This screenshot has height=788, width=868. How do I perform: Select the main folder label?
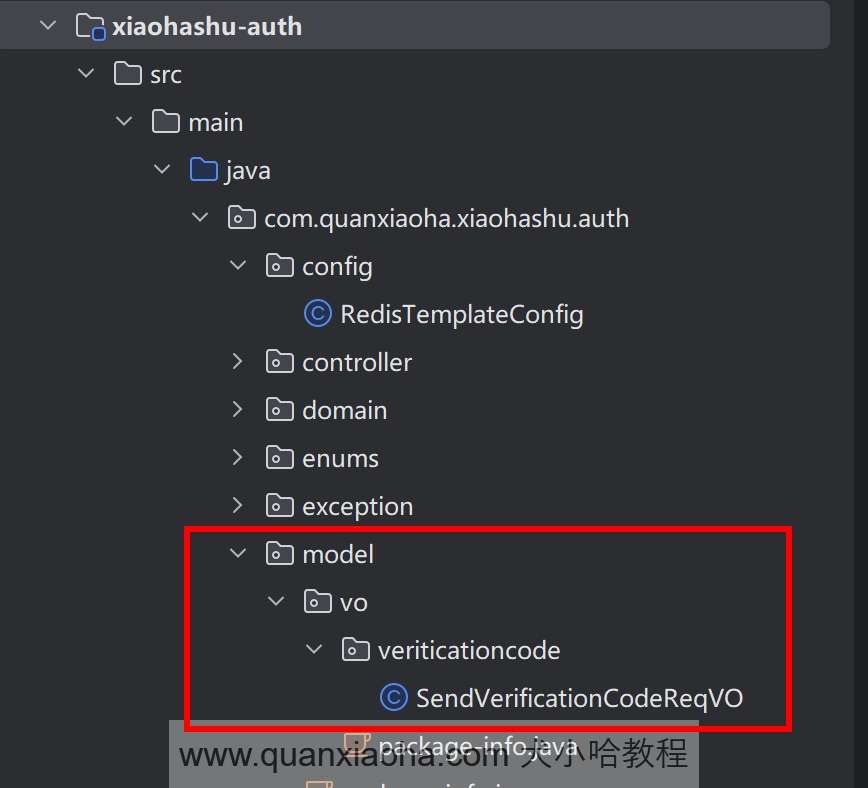point(215,122)
